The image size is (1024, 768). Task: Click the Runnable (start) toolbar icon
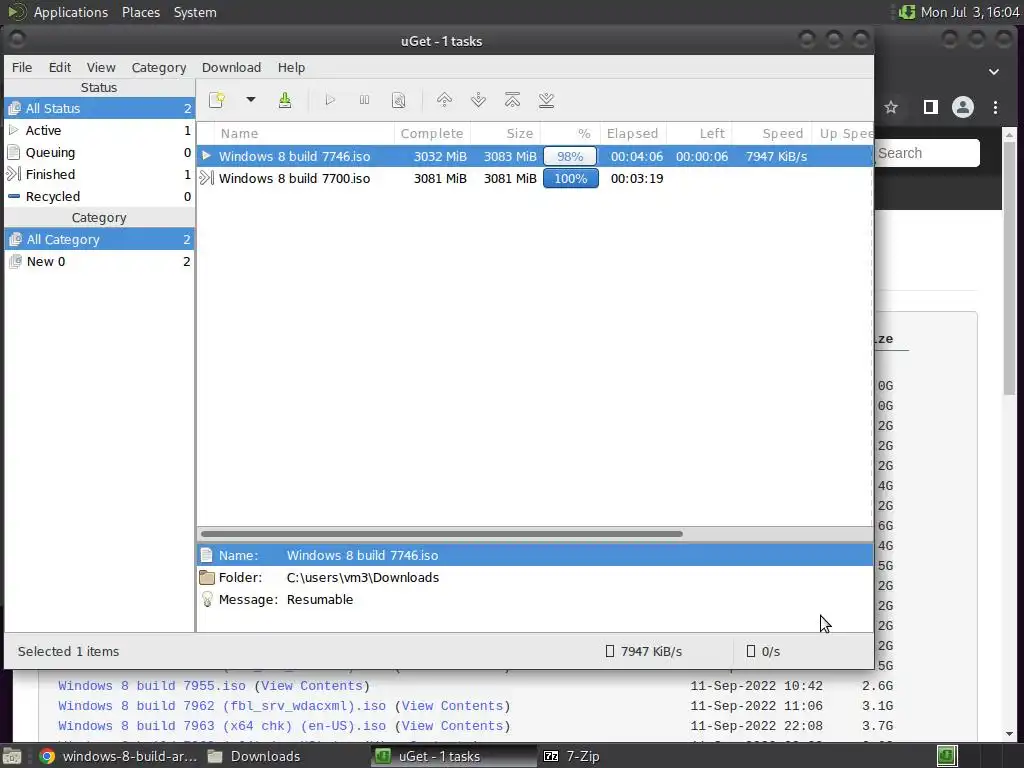pos(330,100)
